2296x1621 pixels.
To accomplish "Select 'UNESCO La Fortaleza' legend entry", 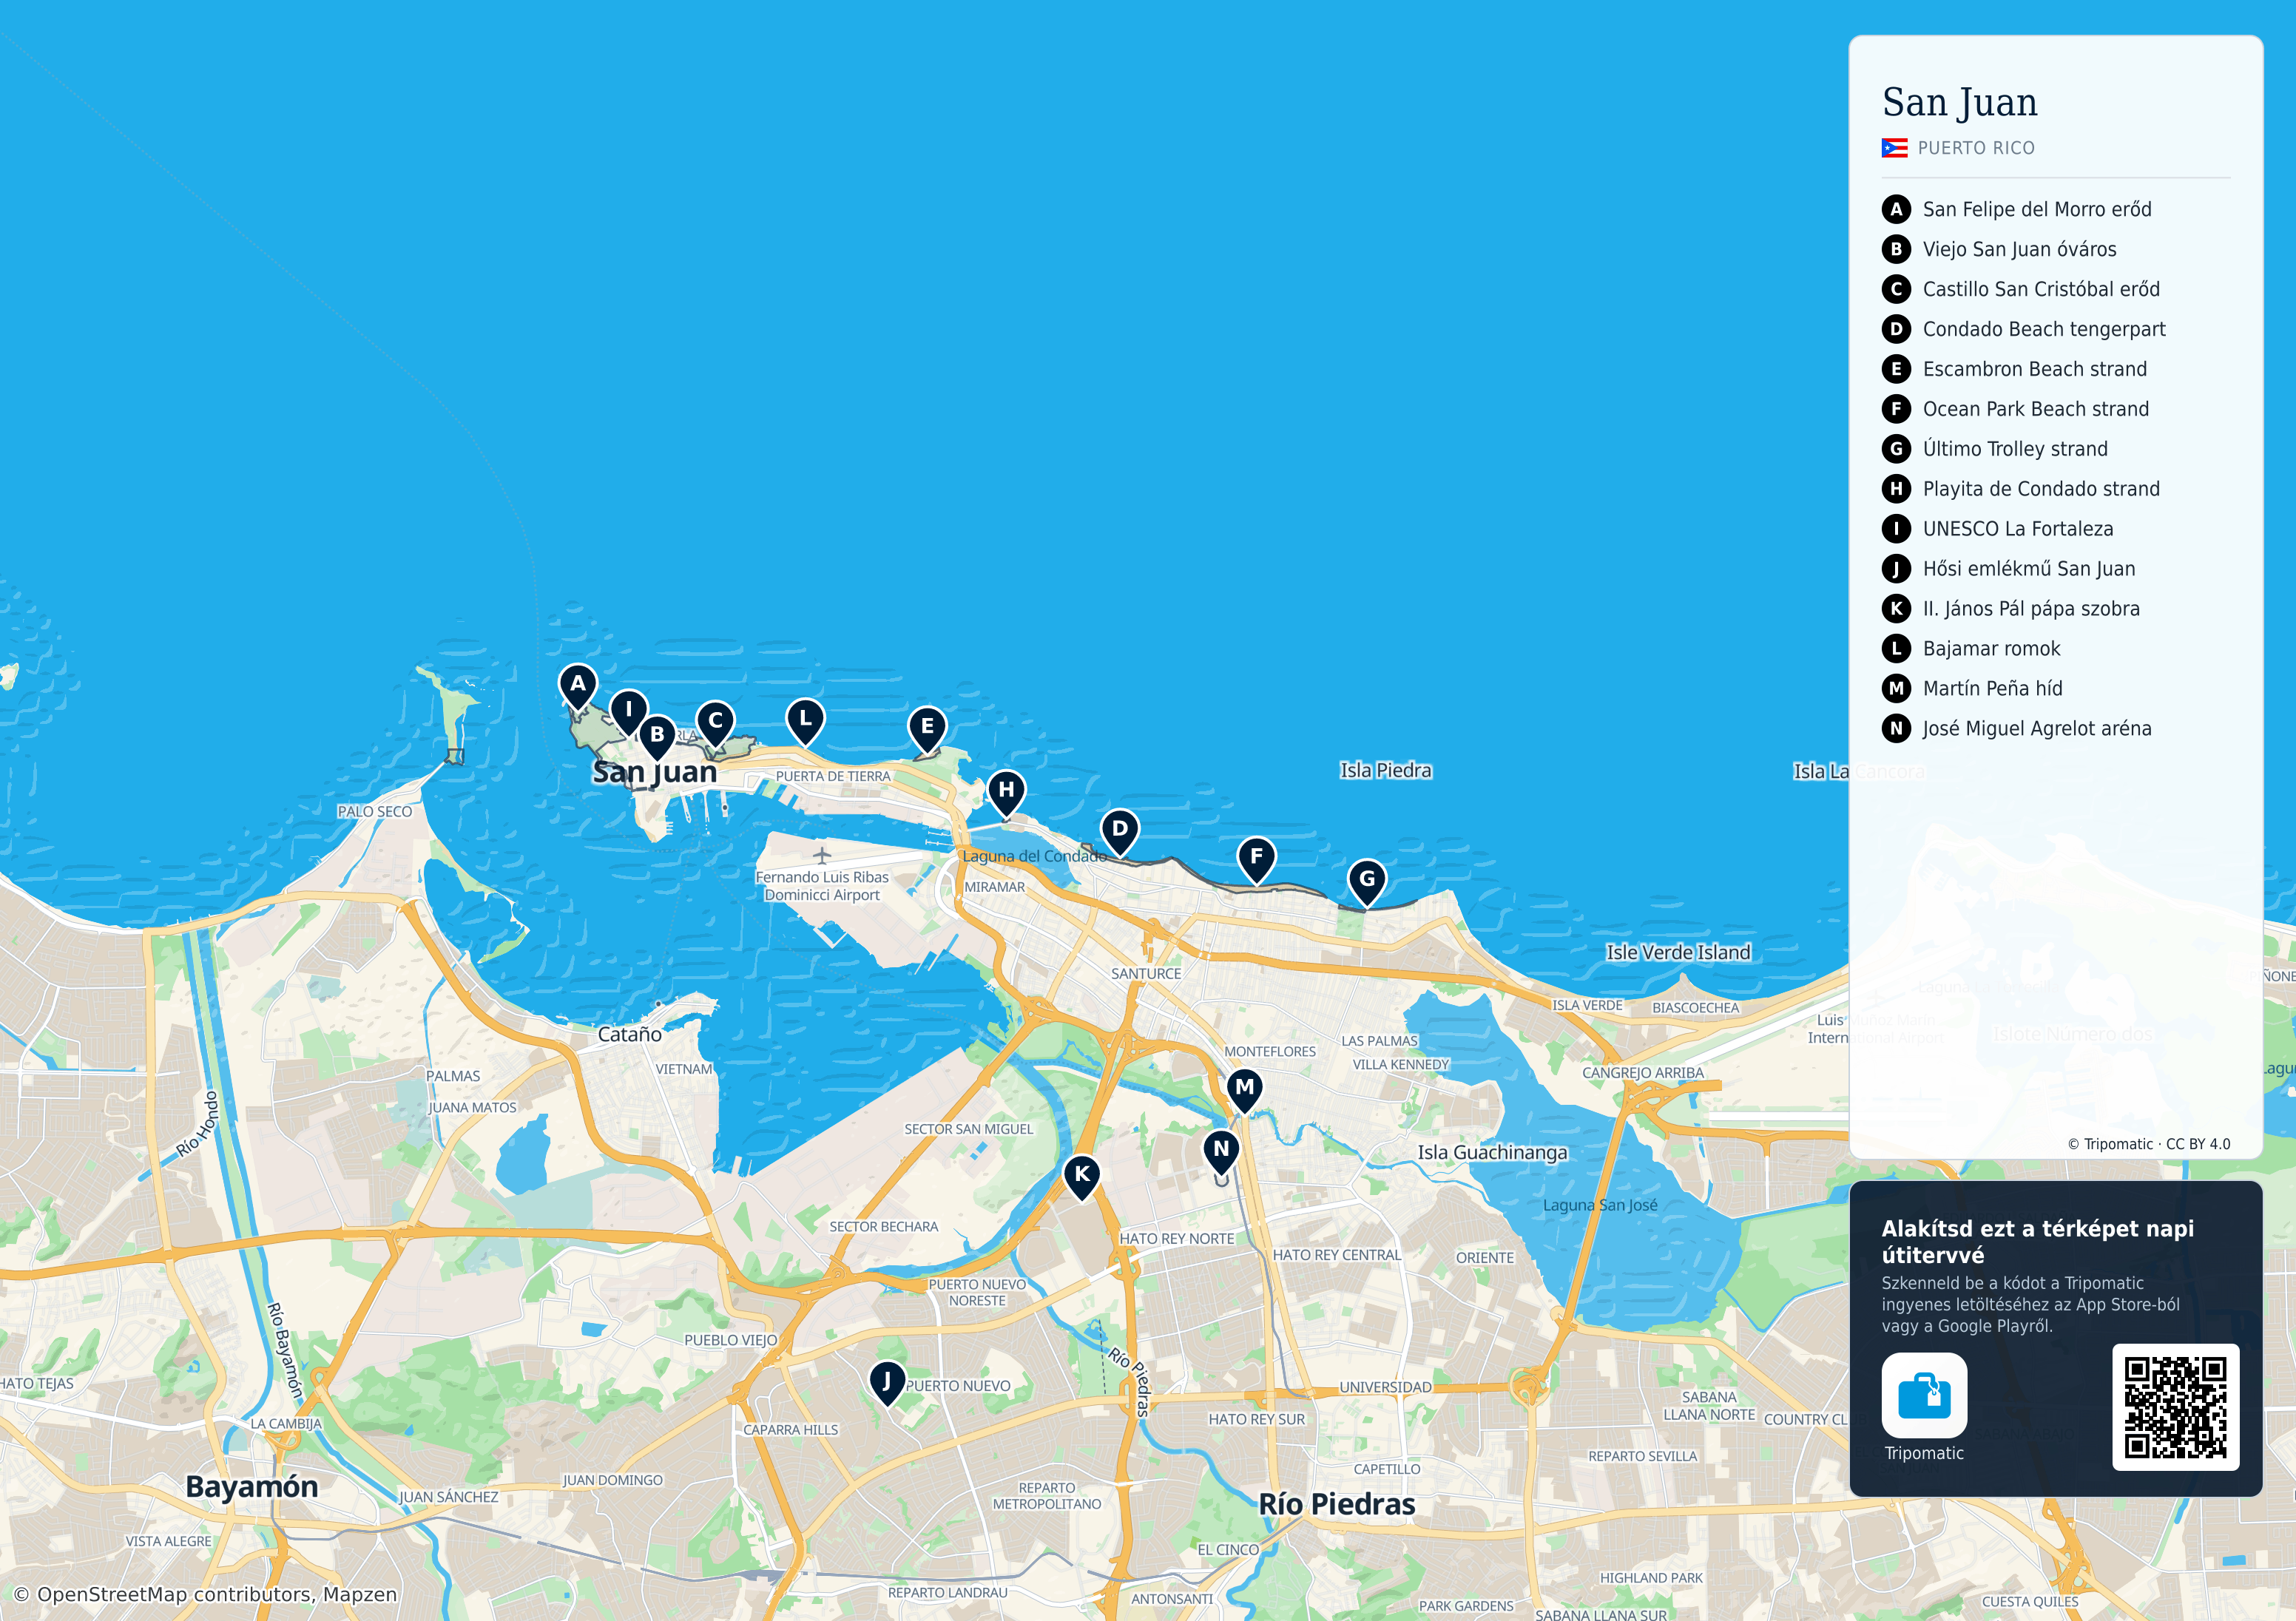I will click(2018, 529).
